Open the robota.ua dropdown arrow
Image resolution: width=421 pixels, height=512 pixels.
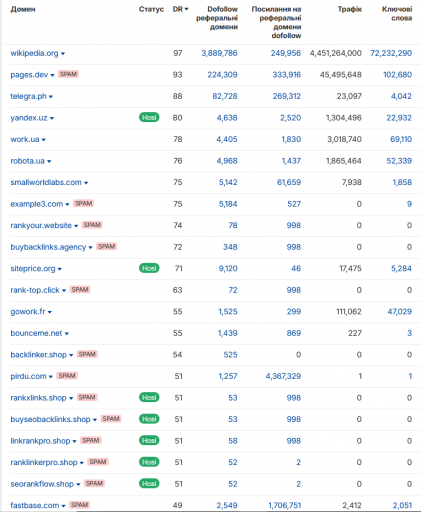point(49,162)
